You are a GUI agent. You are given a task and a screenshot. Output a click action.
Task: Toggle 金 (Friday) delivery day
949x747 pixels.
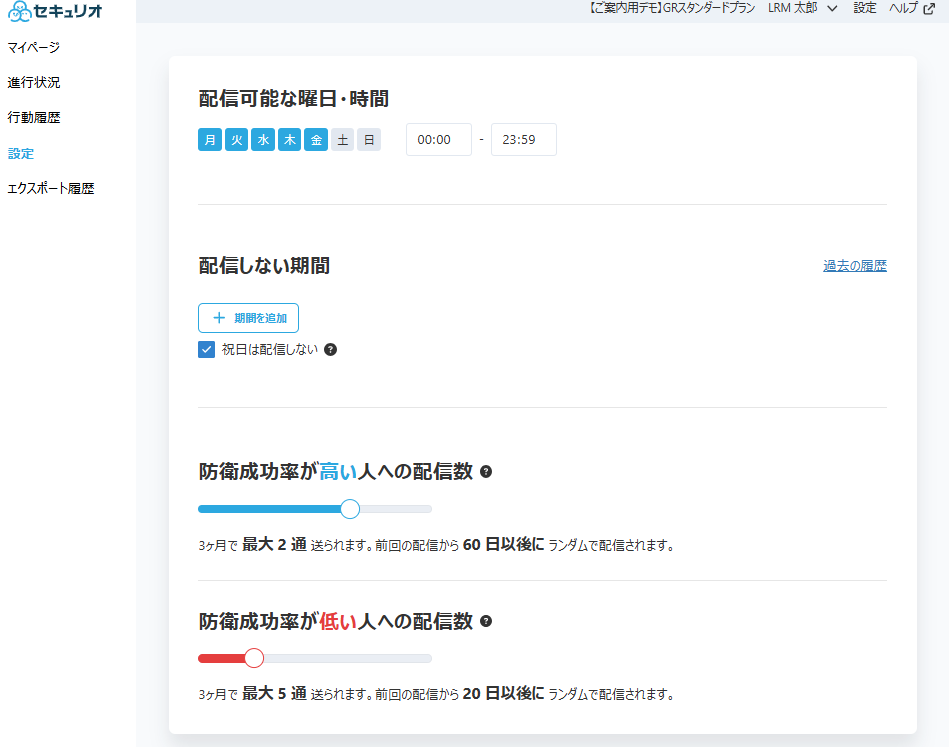pyautogui.click(x=316, y=140)
